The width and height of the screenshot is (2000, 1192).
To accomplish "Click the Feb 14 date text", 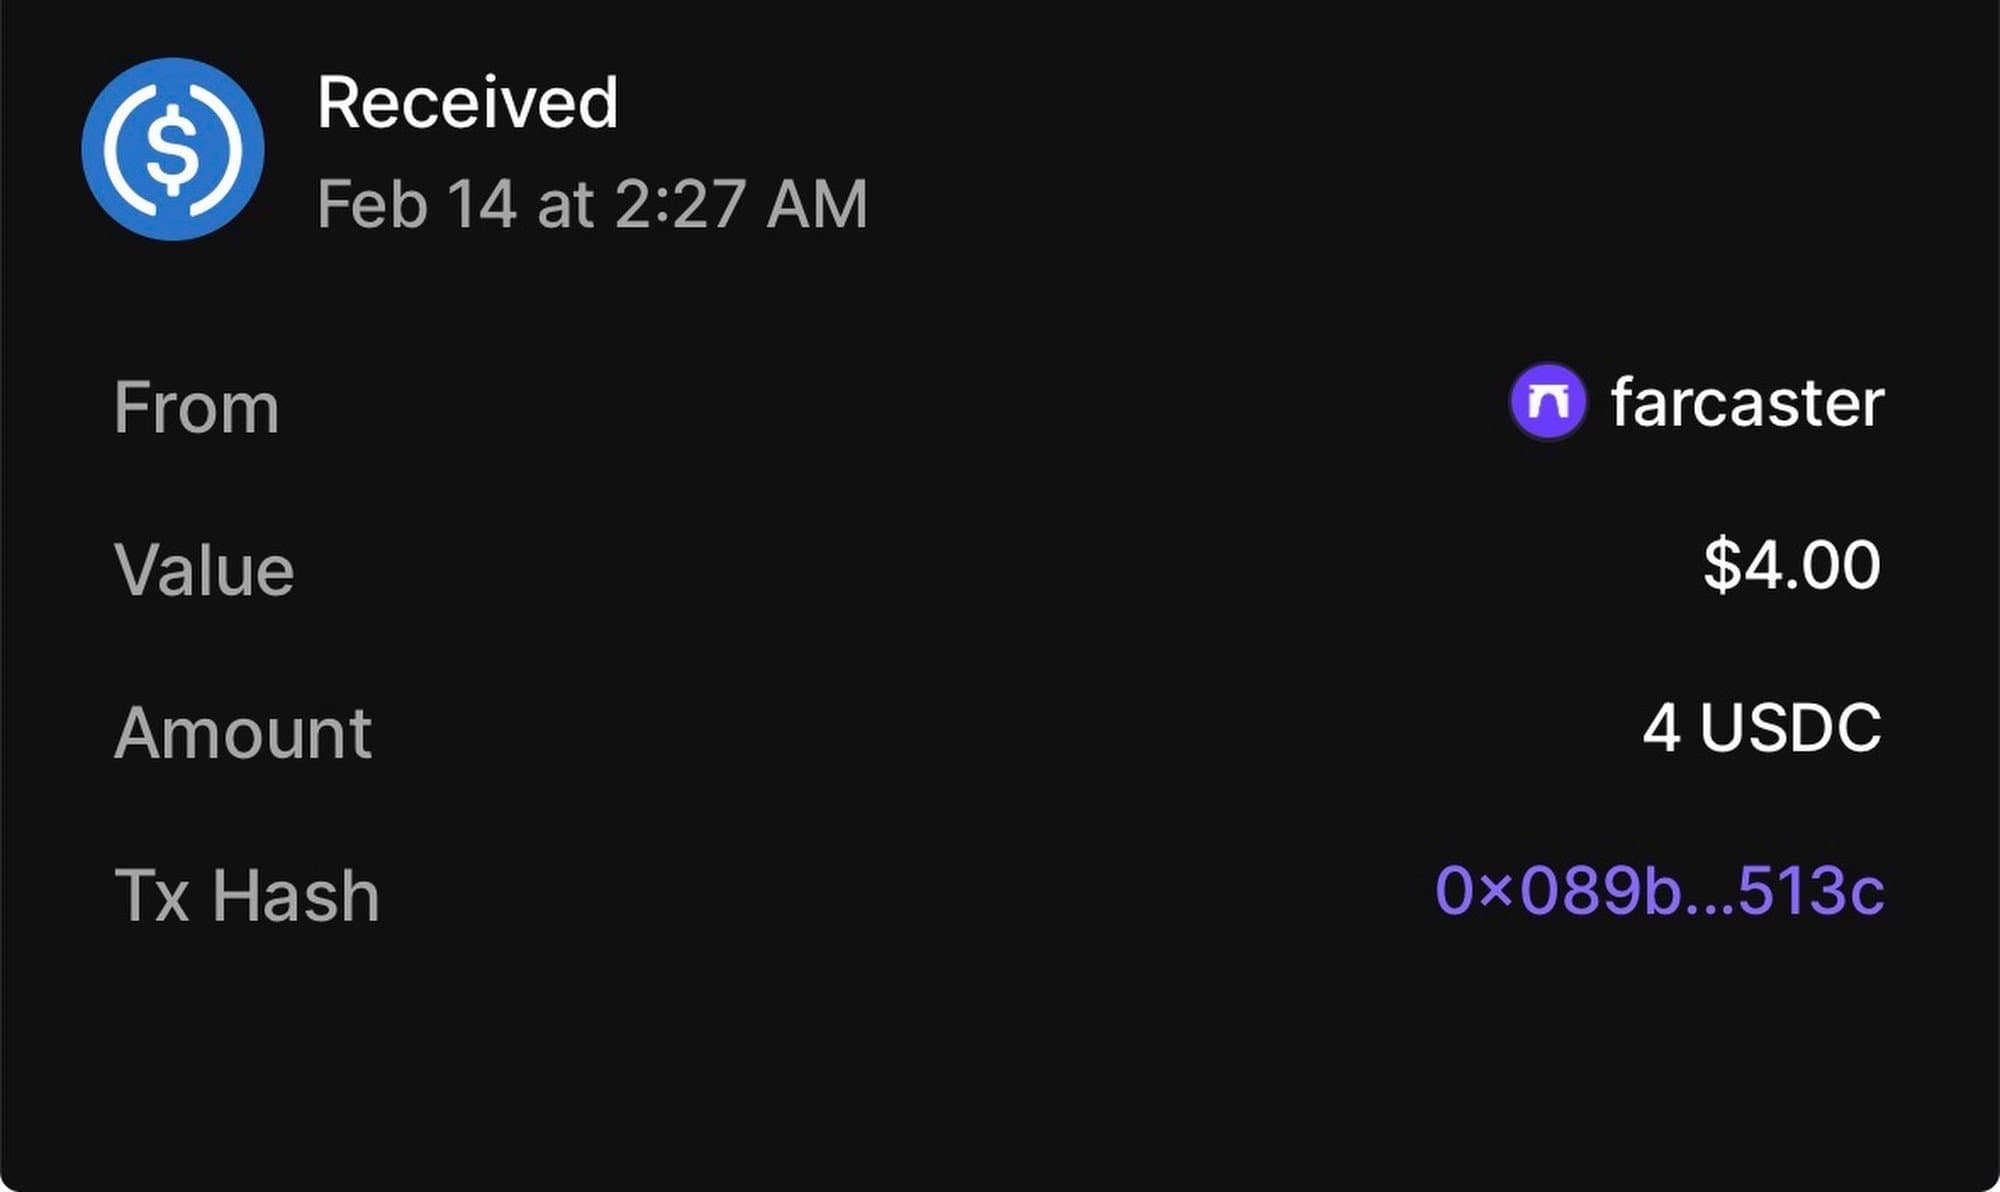I will click(416, 204).
